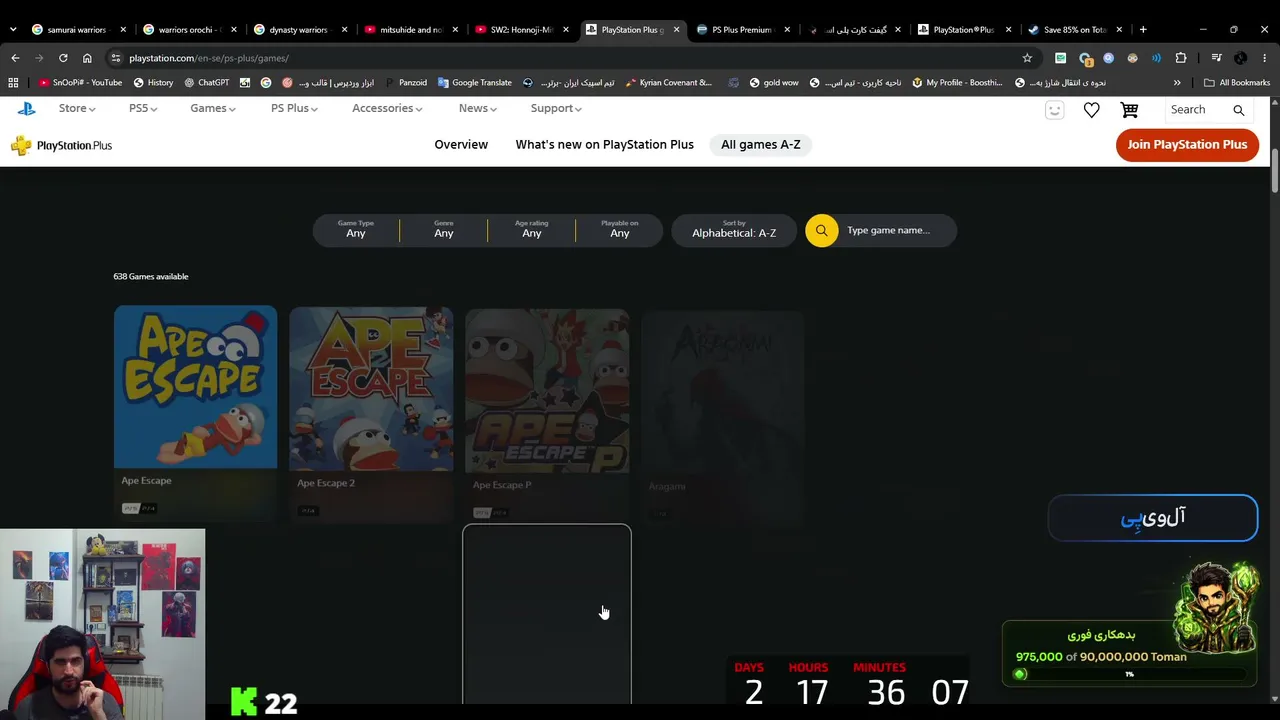The height and width of the screenshot is (720, 1280).
Task: Click the site information icon in address bar
Action: click(116, 58)
